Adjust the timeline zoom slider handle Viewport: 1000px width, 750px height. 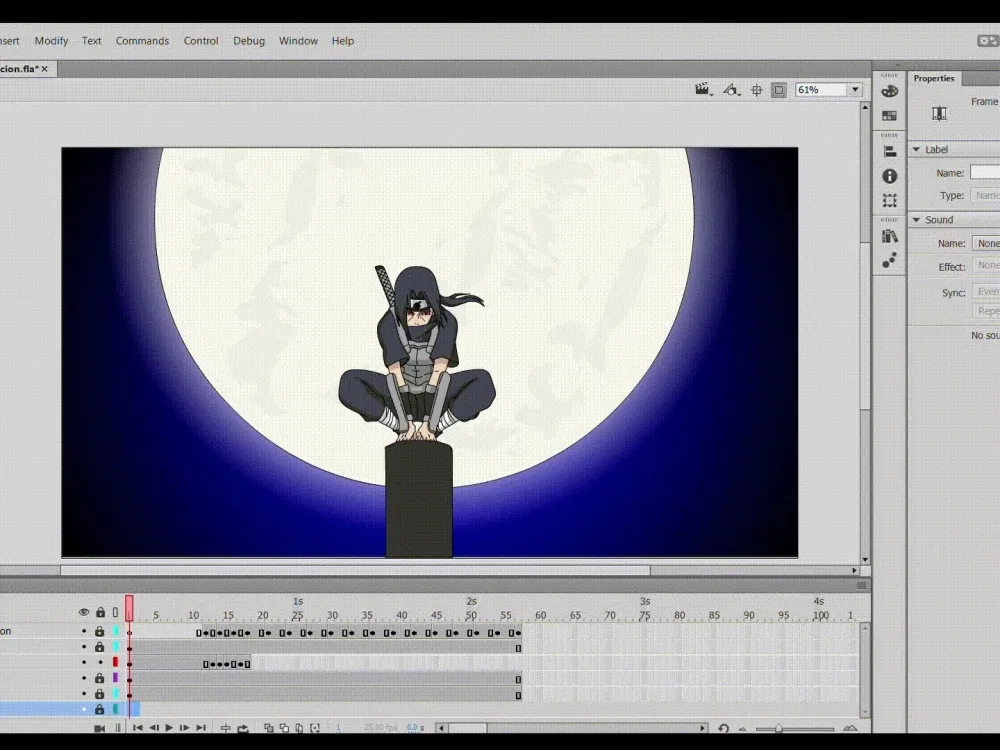(779, 728)
